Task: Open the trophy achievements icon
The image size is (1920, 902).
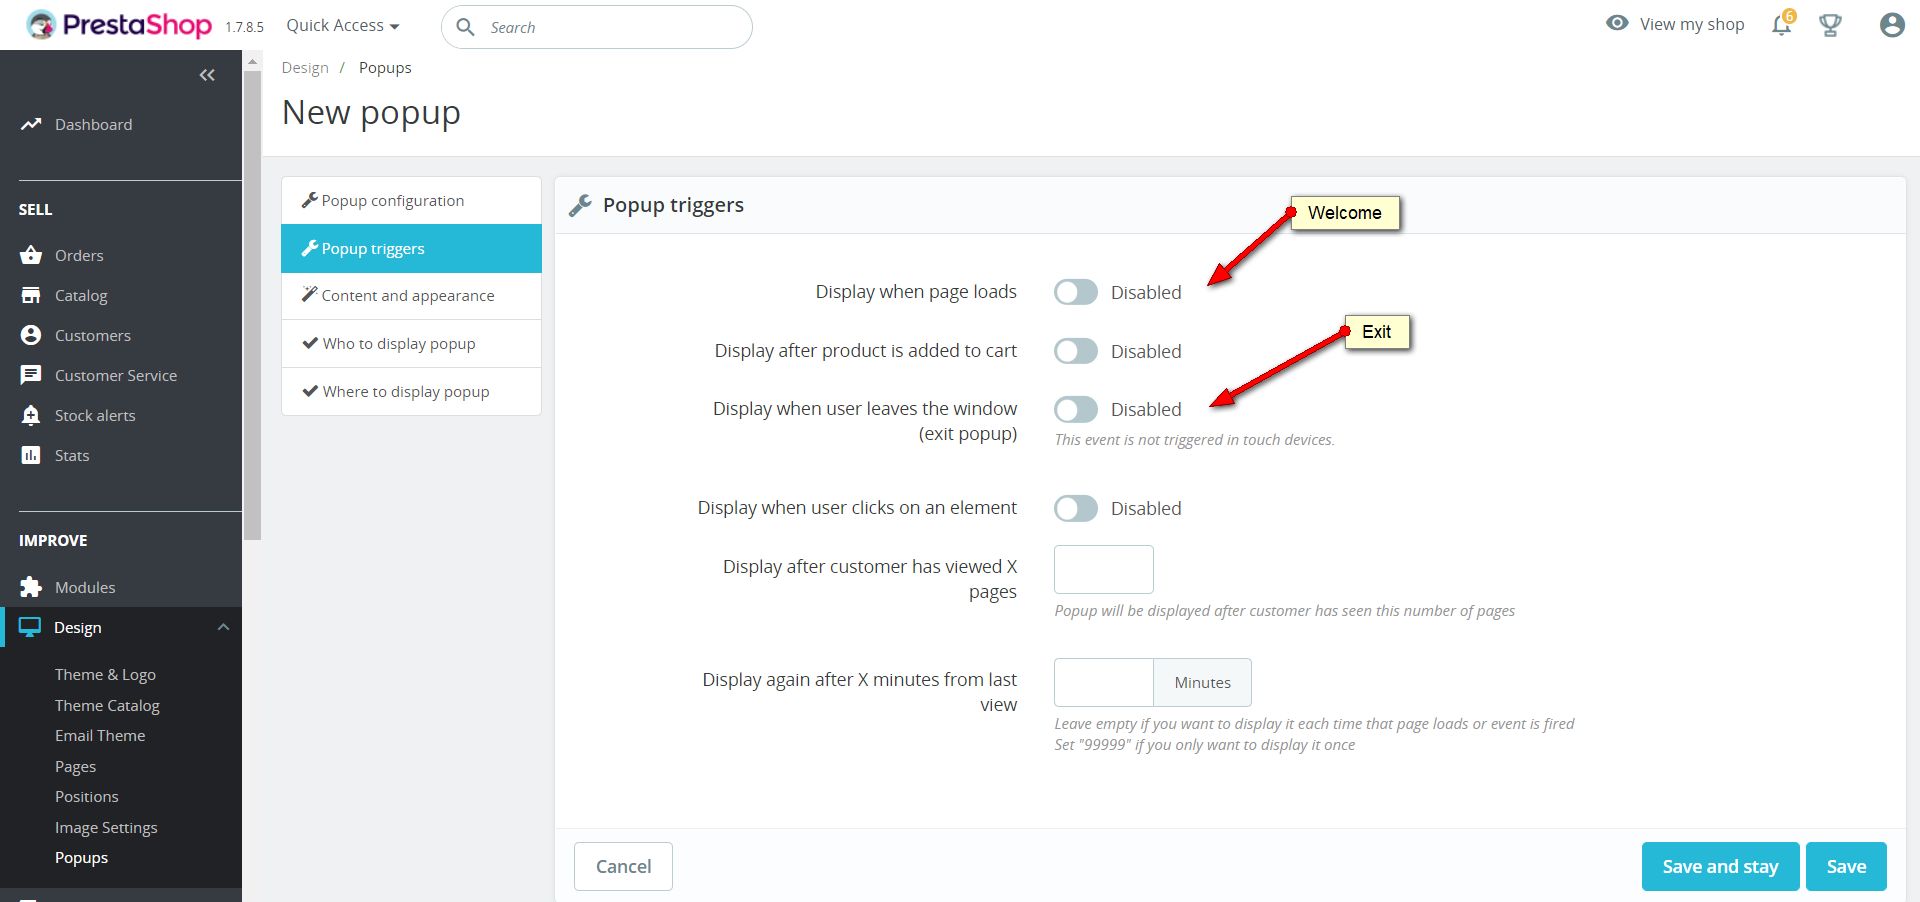Action: click(1830, 25)
